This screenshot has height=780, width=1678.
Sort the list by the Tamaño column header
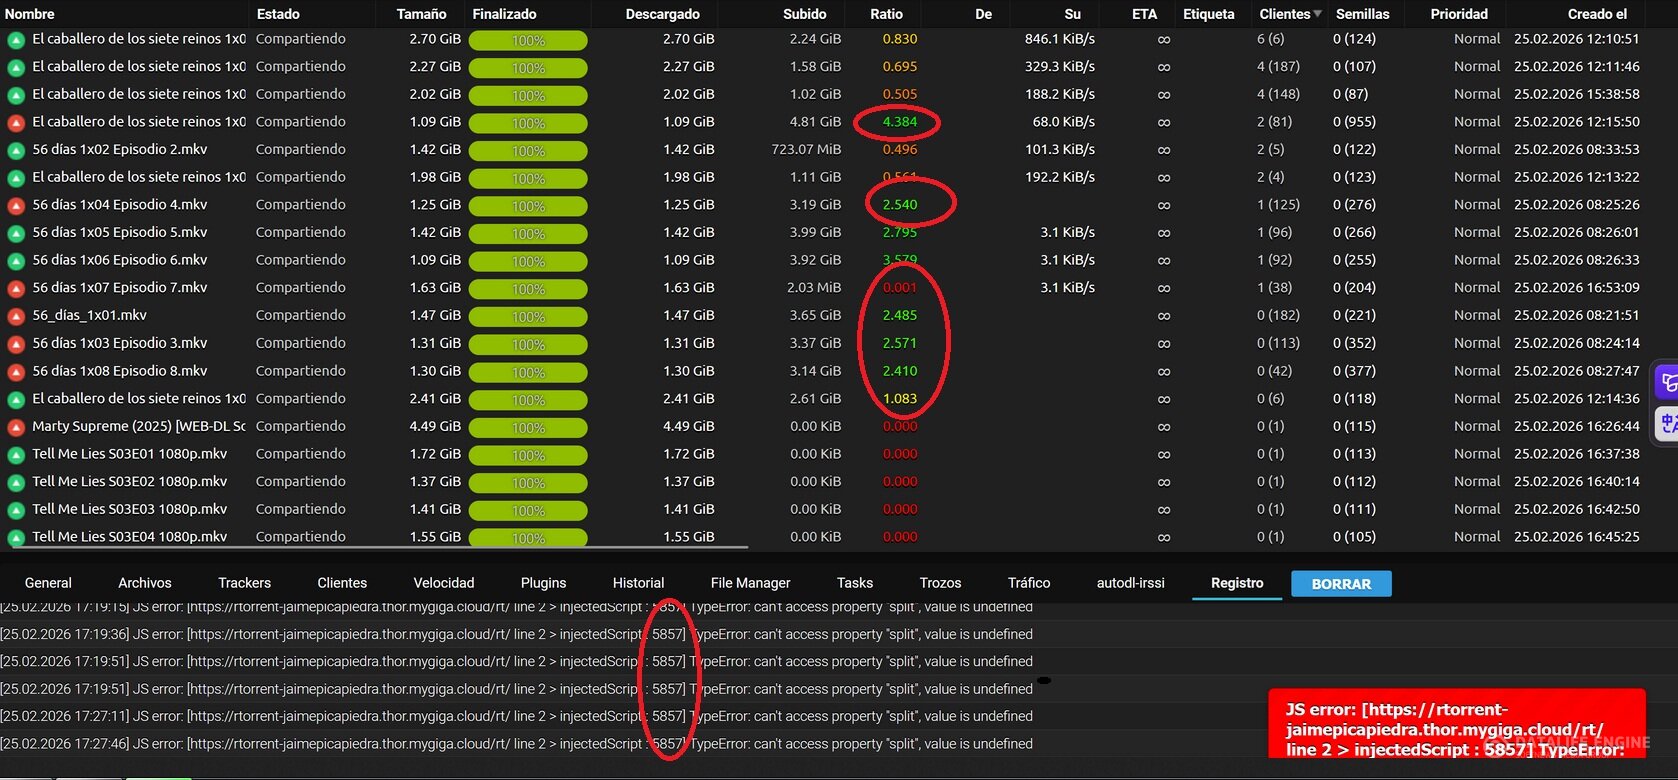coord(421,14)
